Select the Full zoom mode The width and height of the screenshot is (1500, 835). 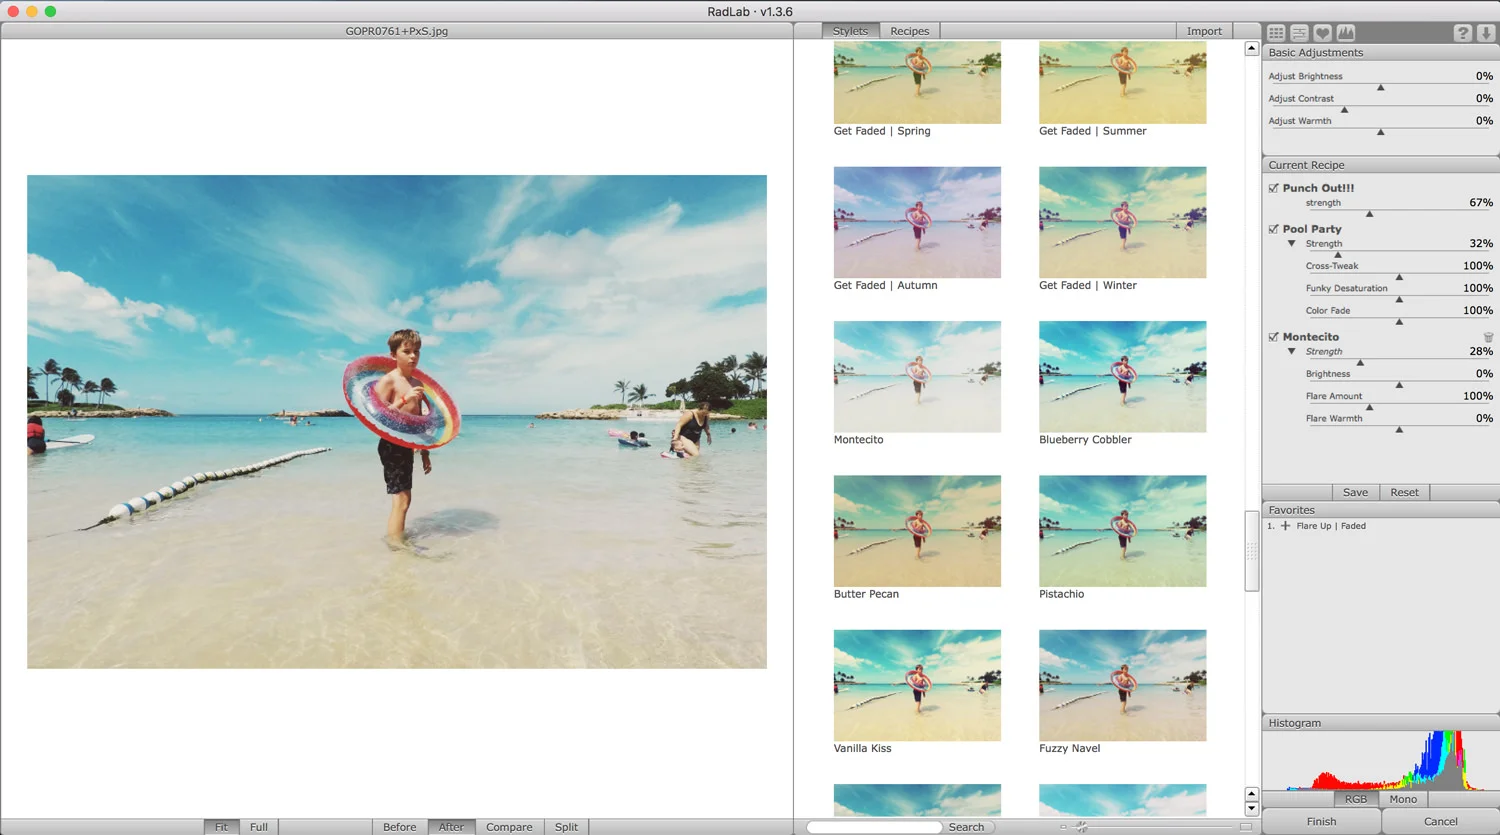(x=259, y=827)
